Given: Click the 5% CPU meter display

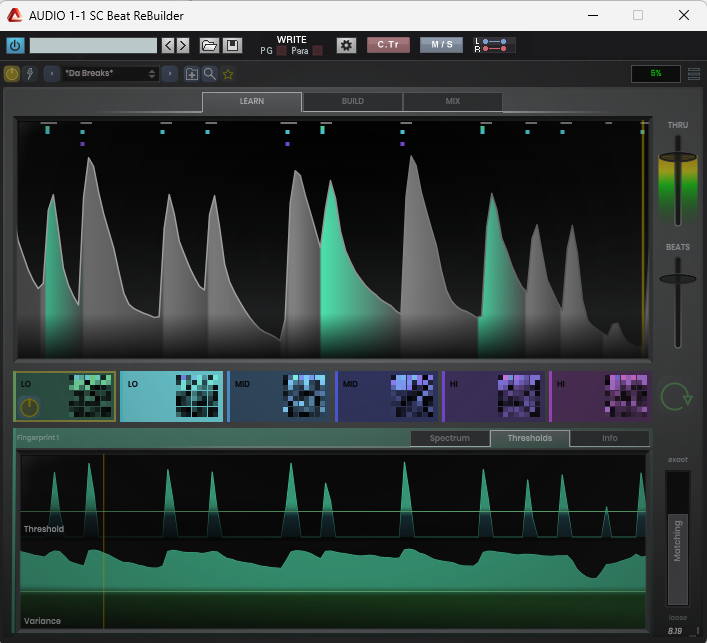Looking at the screenshot, I should [656, 73].
